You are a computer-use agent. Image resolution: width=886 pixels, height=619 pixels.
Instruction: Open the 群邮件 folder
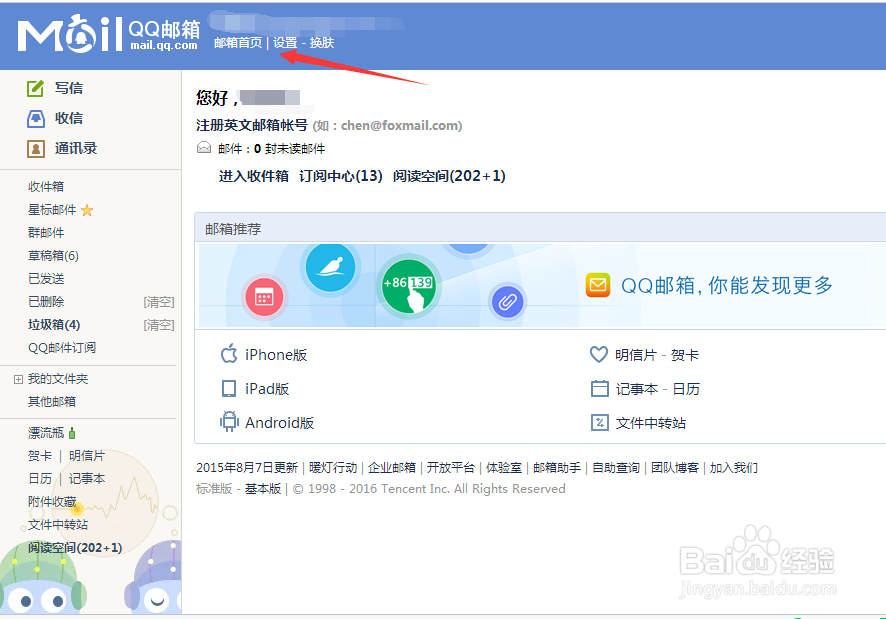click(x=46, y=232)
